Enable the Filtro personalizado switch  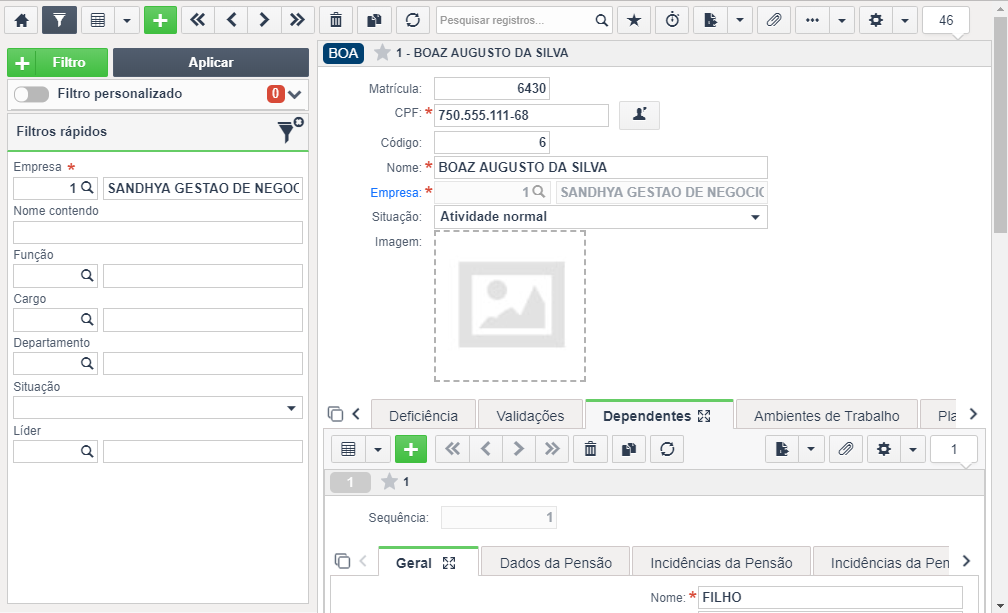[x=32, y=94]
